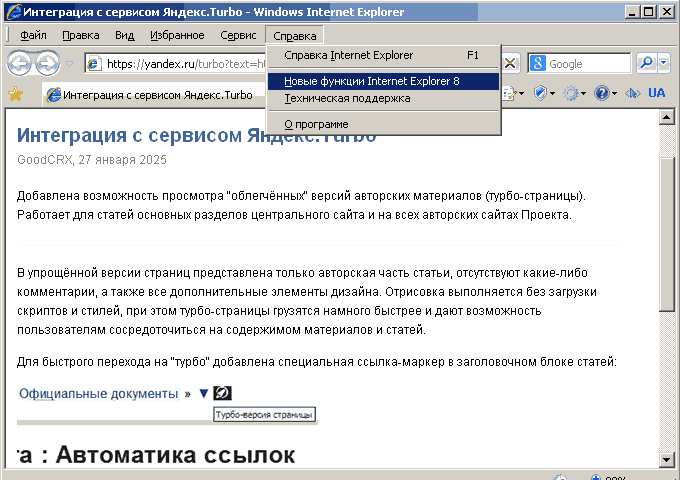Choose Новые функции Internet Explorer 8

tap(383, 81)
